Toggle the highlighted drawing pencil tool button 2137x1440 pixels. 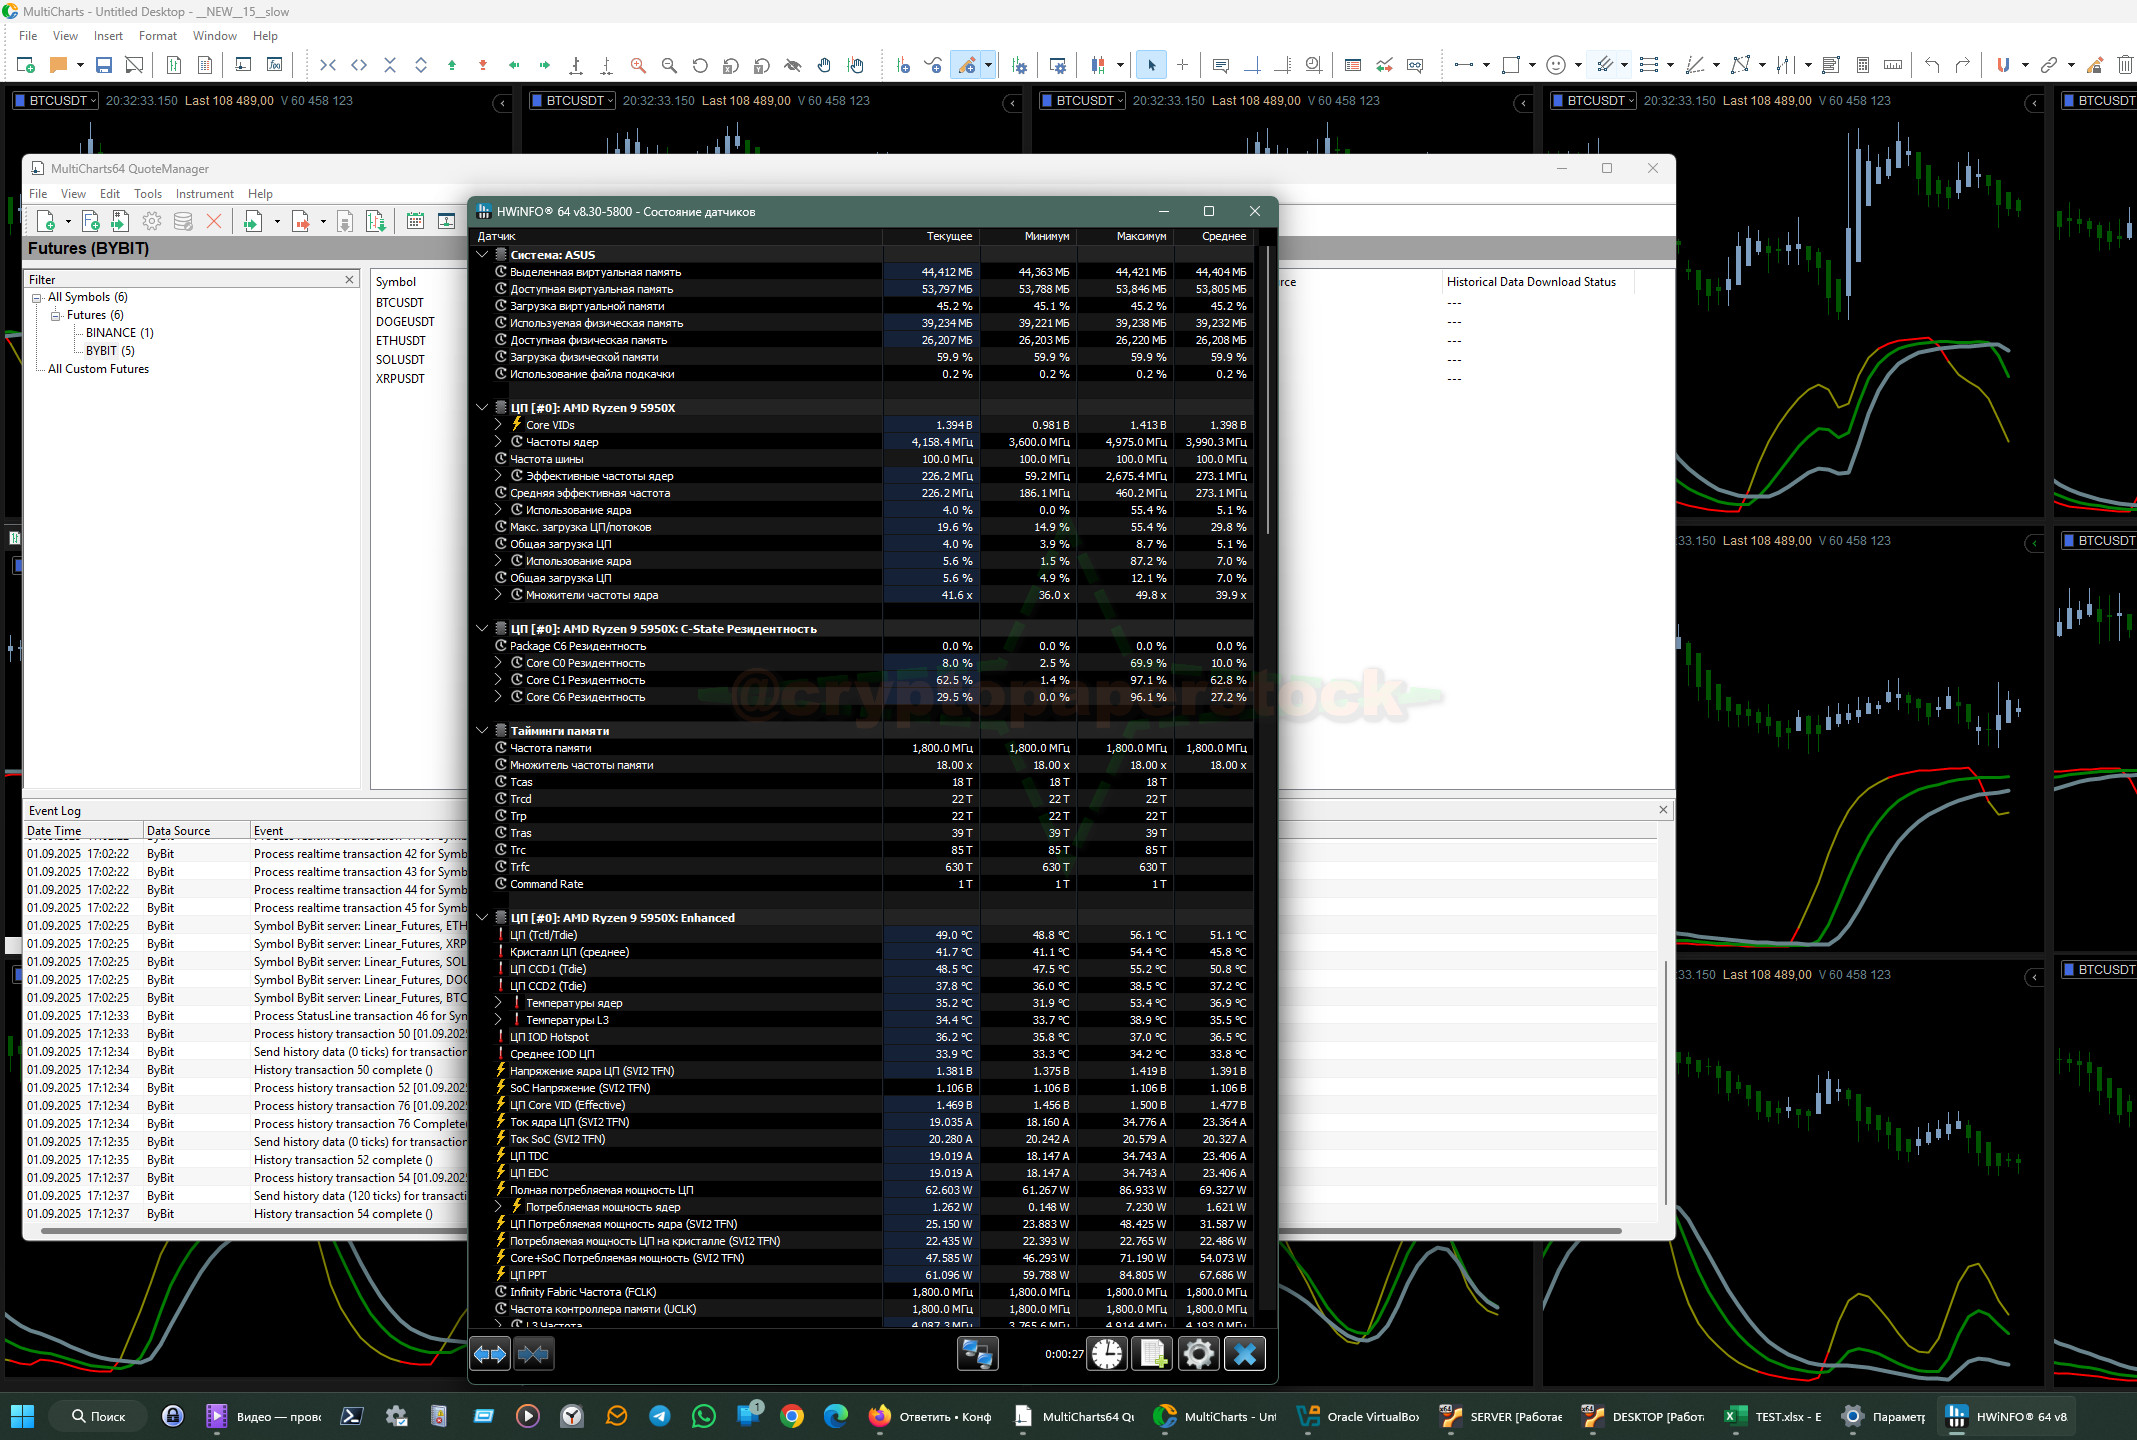(967, 66)
